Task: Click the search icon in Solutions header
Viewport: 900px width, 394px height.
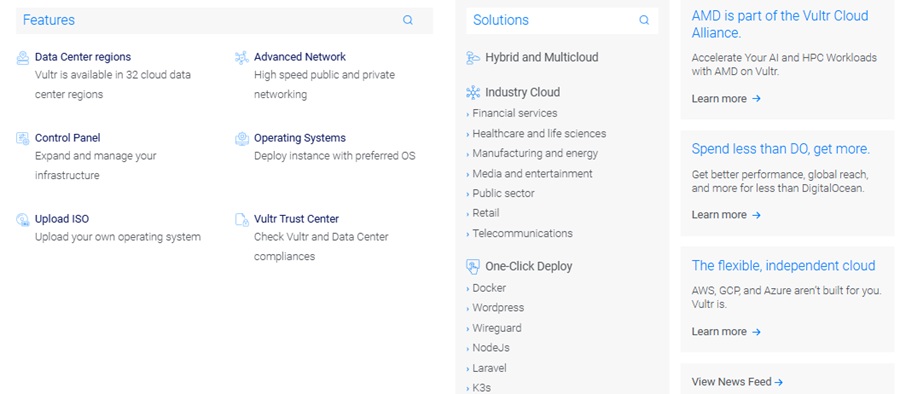Action: [644, 20]
